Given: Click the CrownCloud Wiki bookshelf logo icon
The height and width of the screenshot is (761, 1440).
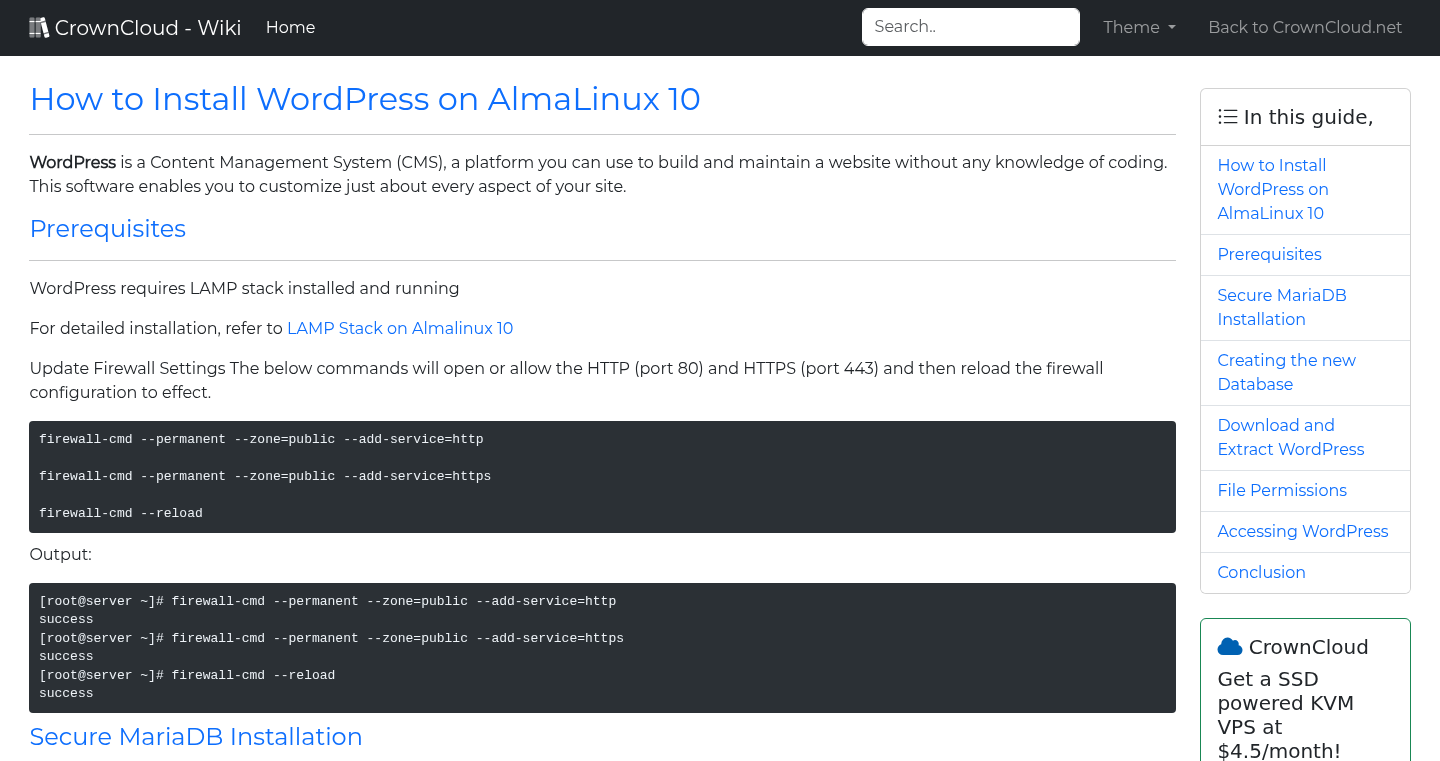Looking at the screenshot, I should coord(39,26).
